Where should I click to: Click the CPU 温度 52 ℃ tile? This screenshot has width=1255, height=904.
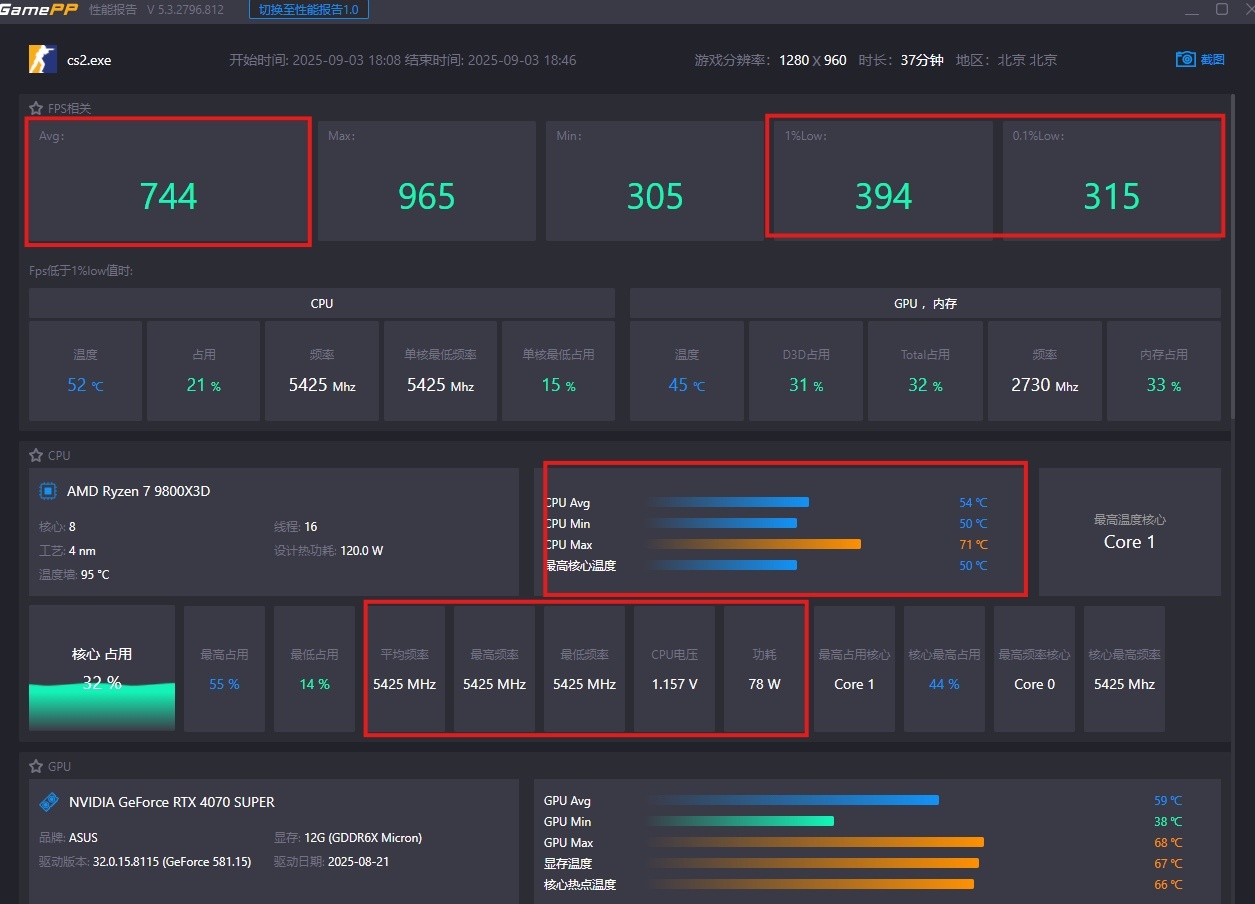click(85, 371)
